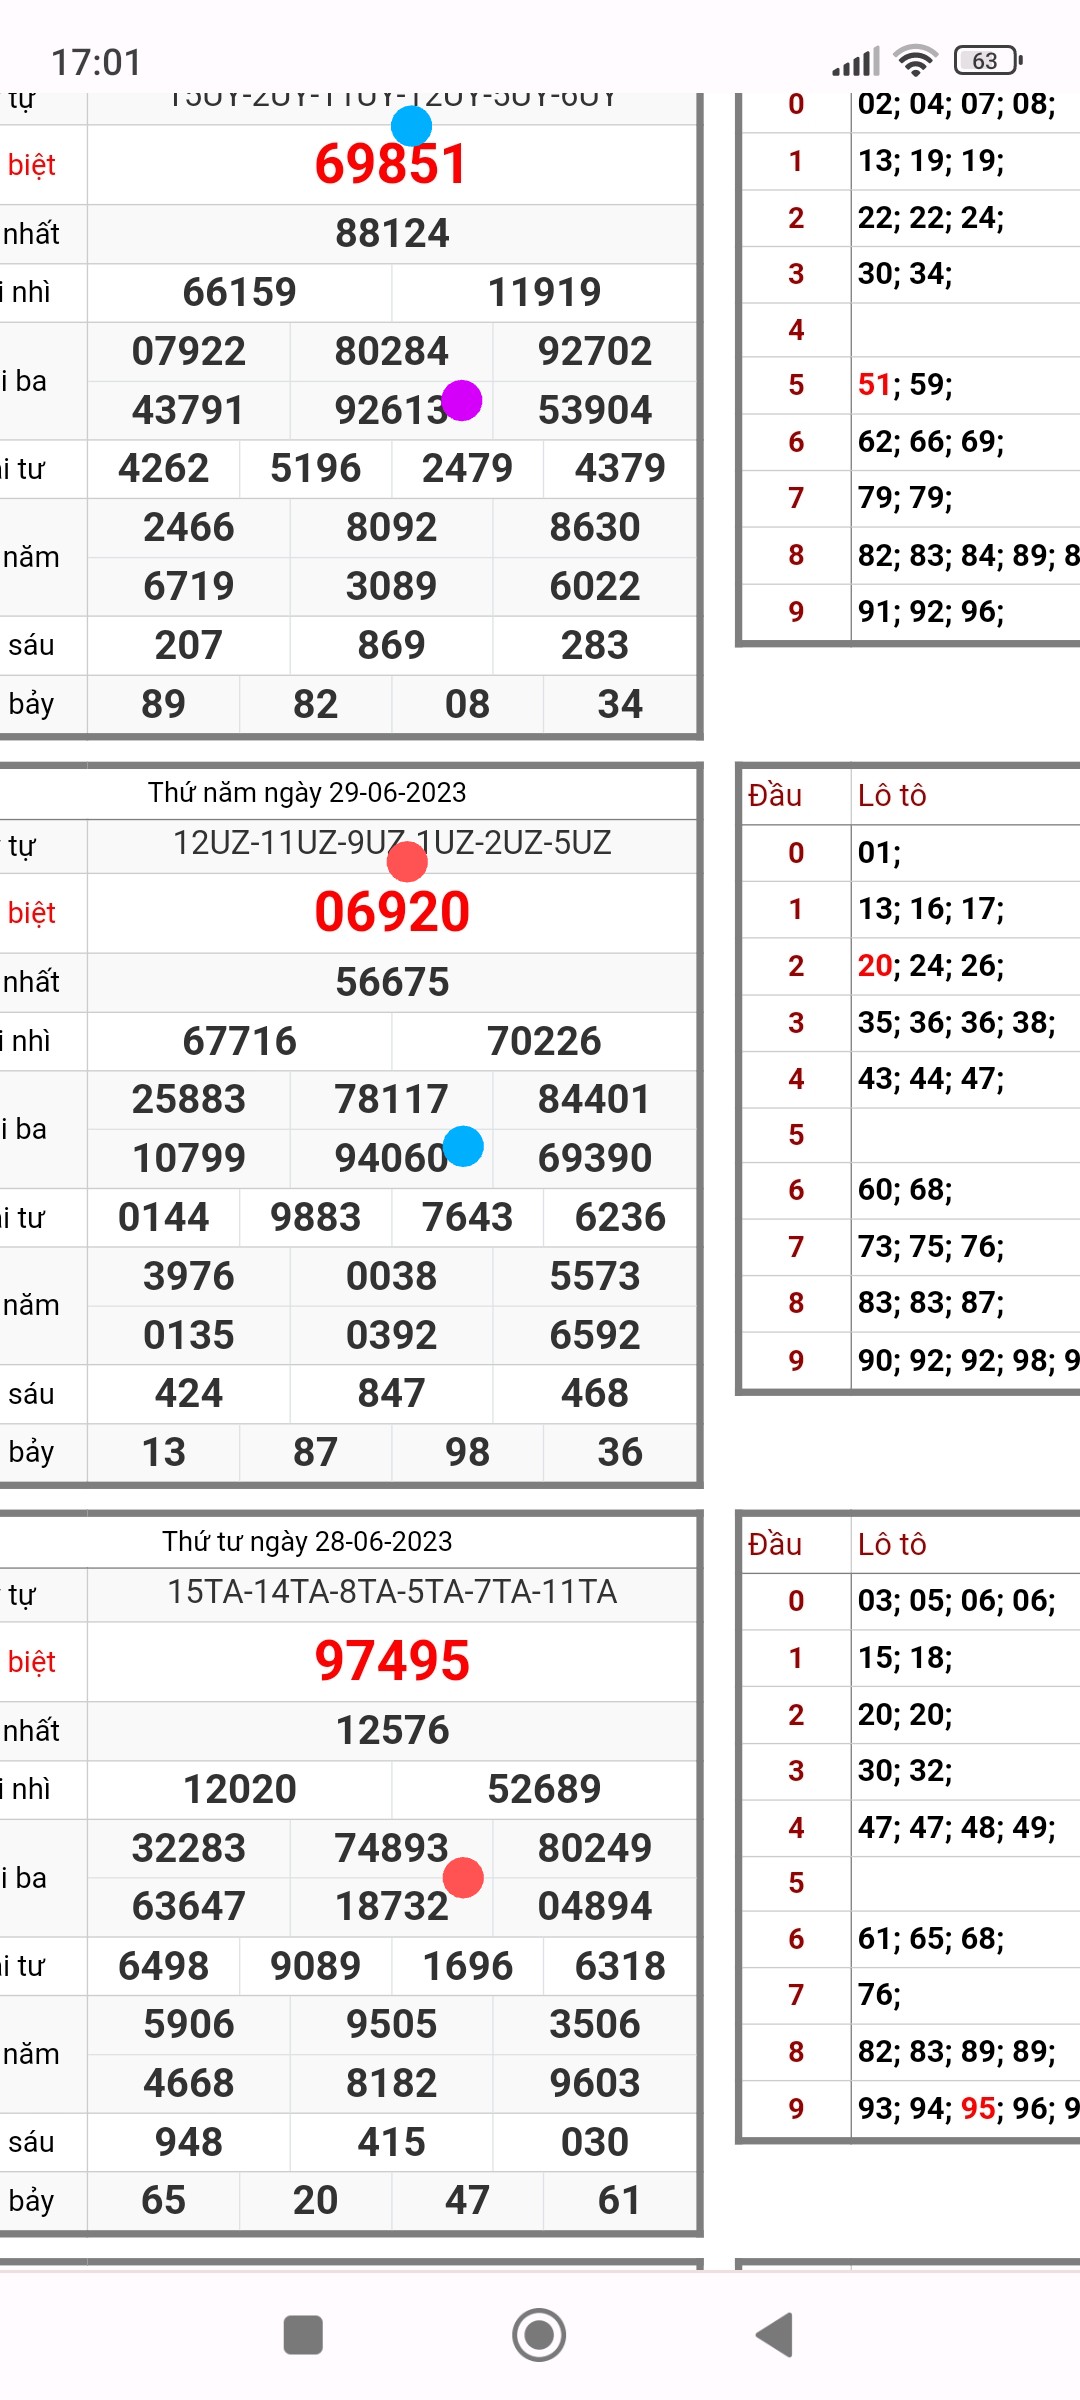This screenshot has height=2400, width=1080.
Task: Tap fourth prize number 7643
Action: coord(467,1218)
